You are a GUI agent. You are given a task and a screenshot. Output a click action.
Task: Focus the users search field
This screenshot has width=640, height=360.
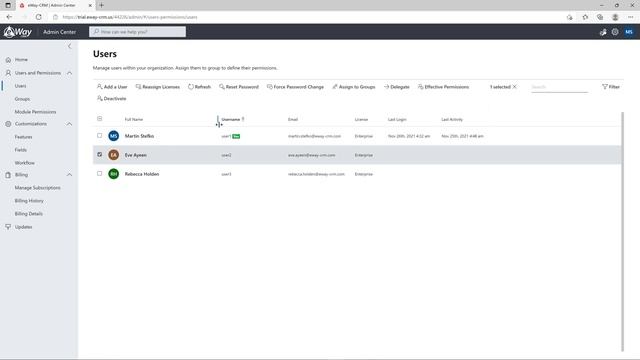click(x=559, y=87)
